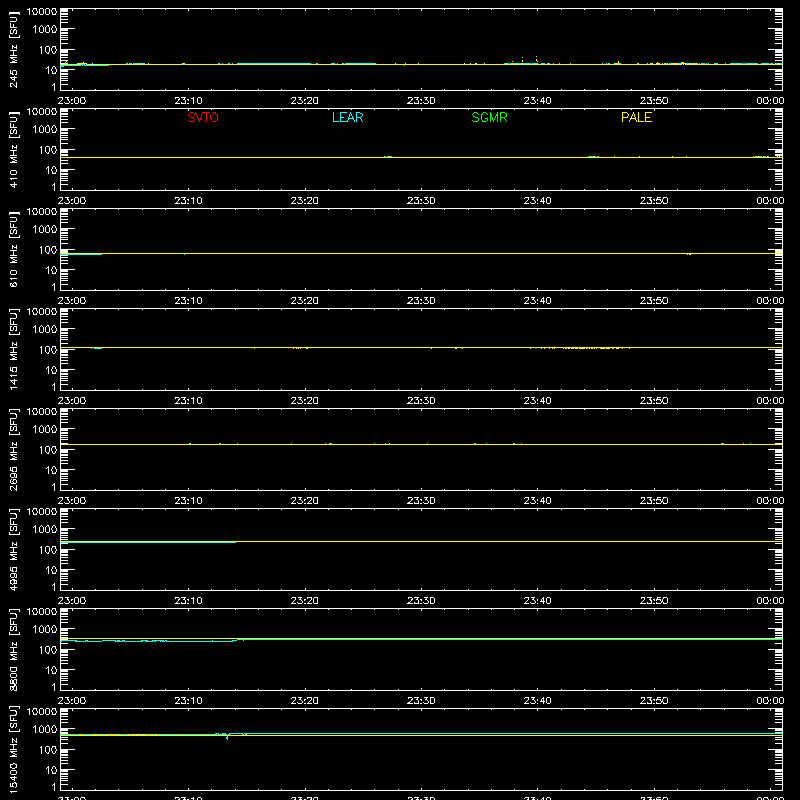Click 23:30 label under the 410 MHz plot
Screen dimensions: 800x800
tap(421, 201)
